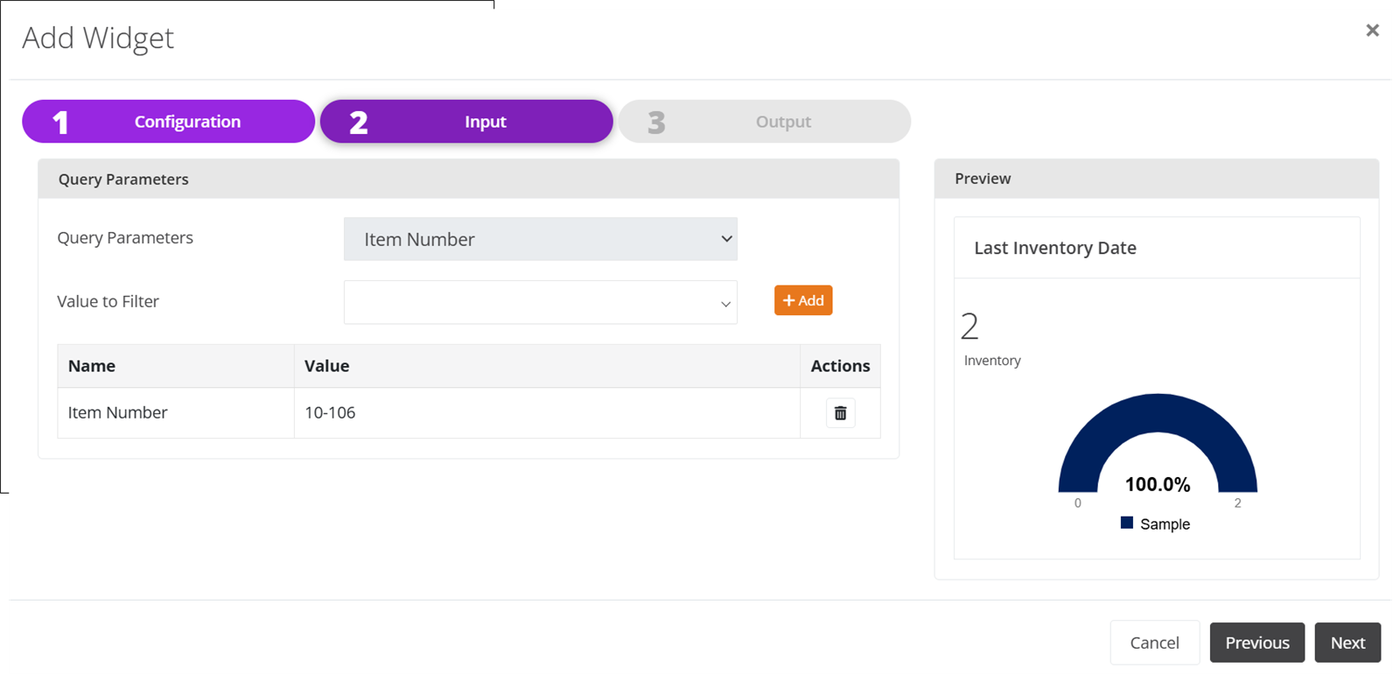The height and width of the screenshot is (682, 1400).
Task: Click the Item Number cell in the table
Action: click(x=176, y=413)
